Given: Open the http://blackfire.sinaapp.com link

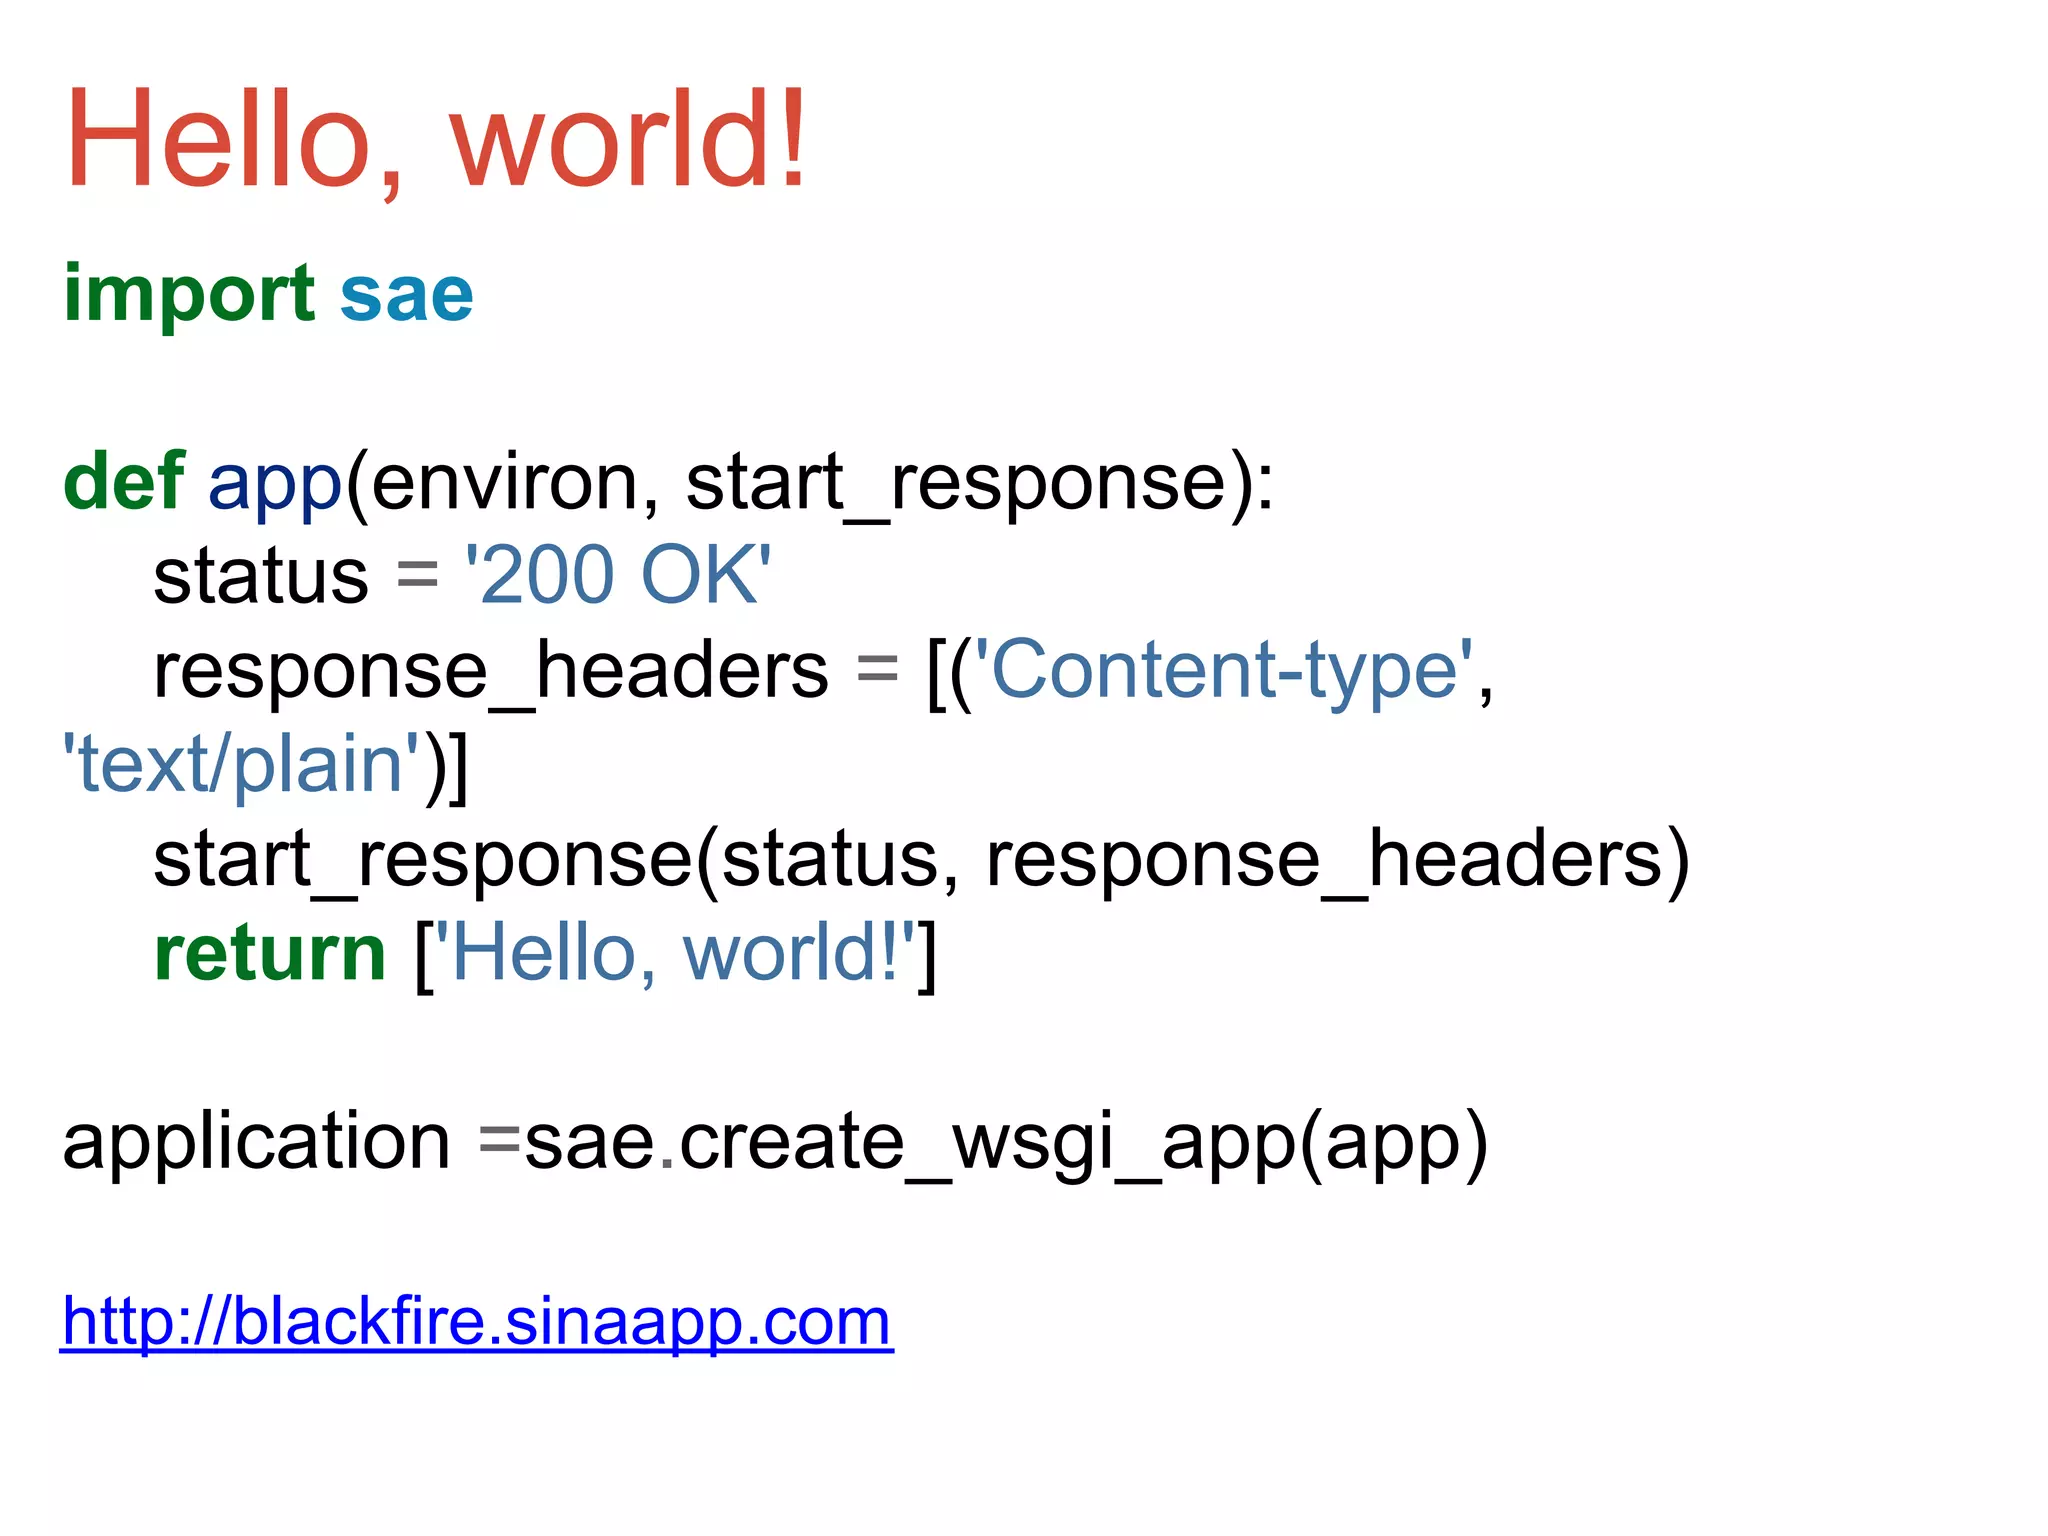Looking at the screenshot, I should 476,1322.
